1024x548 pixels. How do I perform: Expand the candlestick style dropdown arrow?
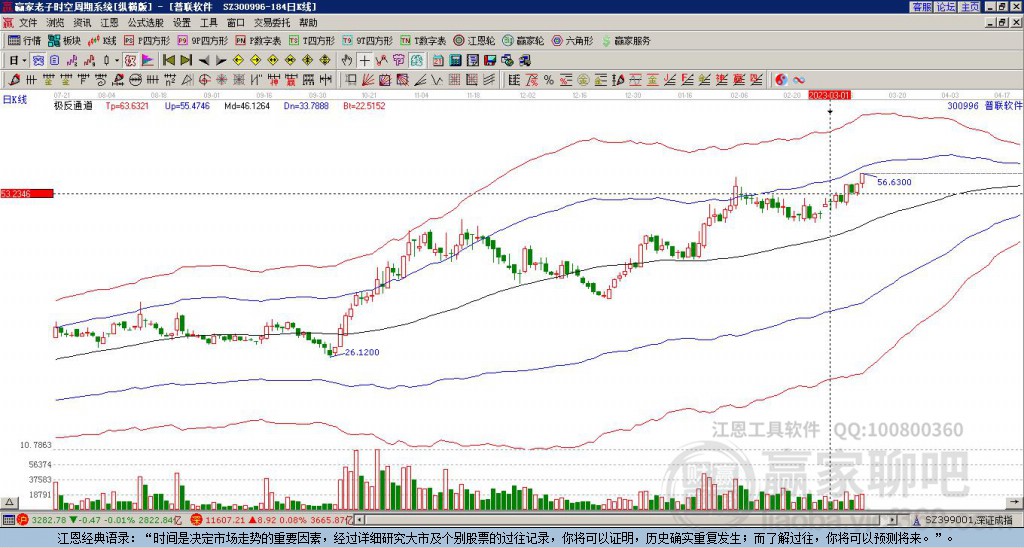[117, 61]
